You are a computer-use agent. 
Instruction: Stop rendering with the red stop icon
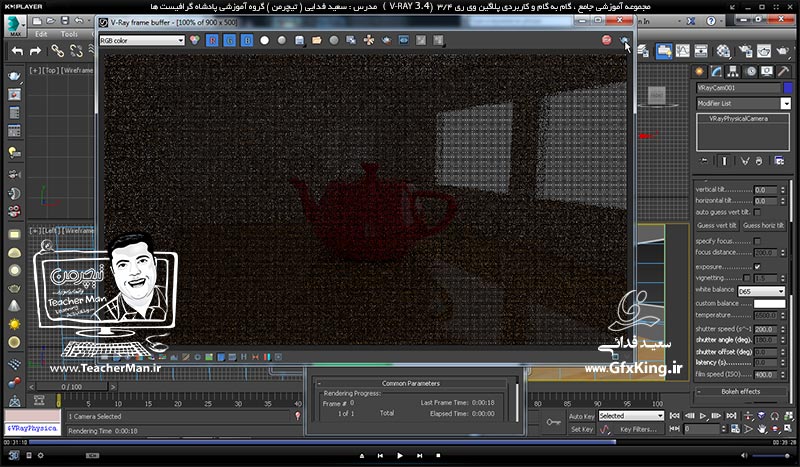607,40
